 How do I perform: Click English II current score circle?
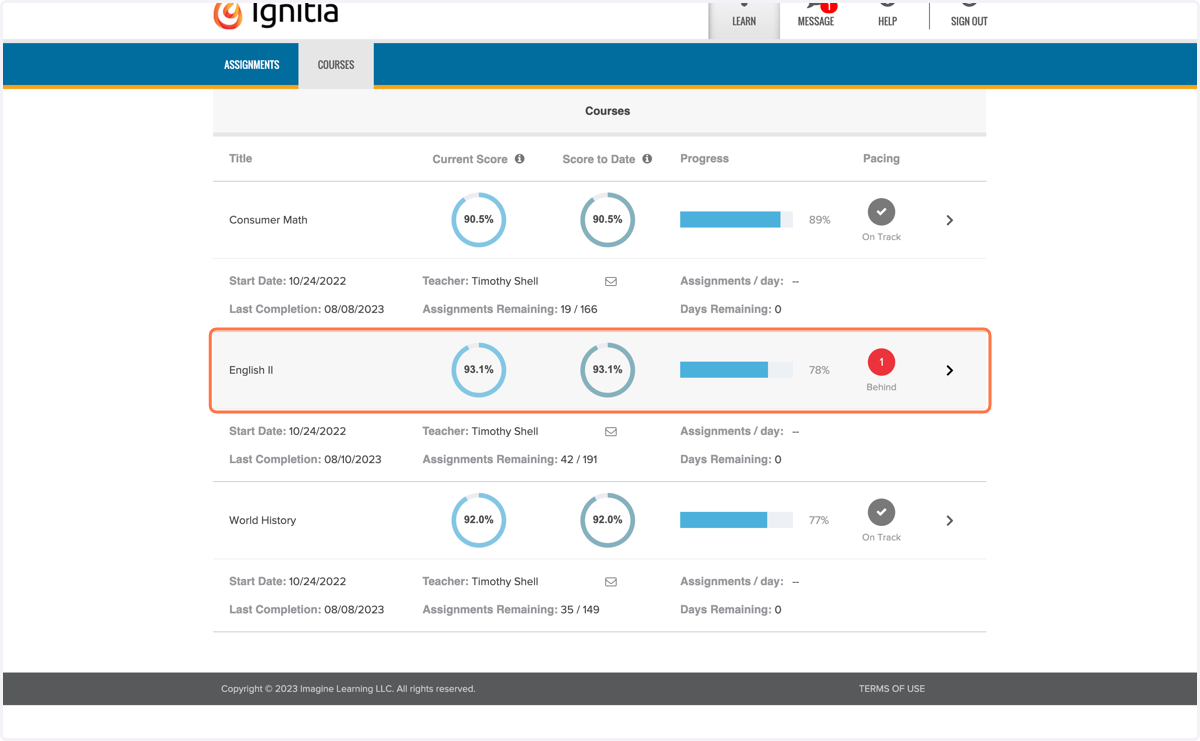(x=479, y=370)
